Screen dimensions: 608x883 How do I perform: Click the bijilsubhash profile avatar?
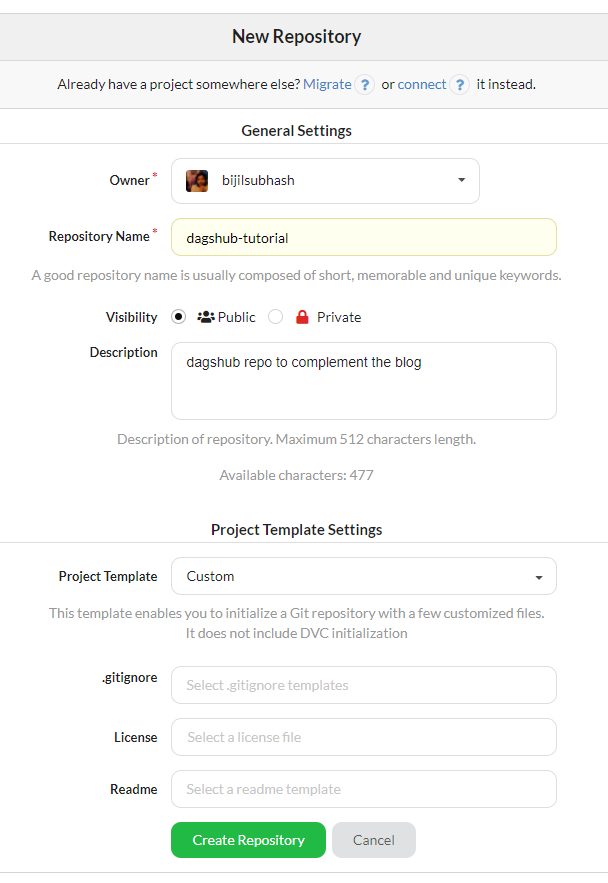[x=197, y=181]
